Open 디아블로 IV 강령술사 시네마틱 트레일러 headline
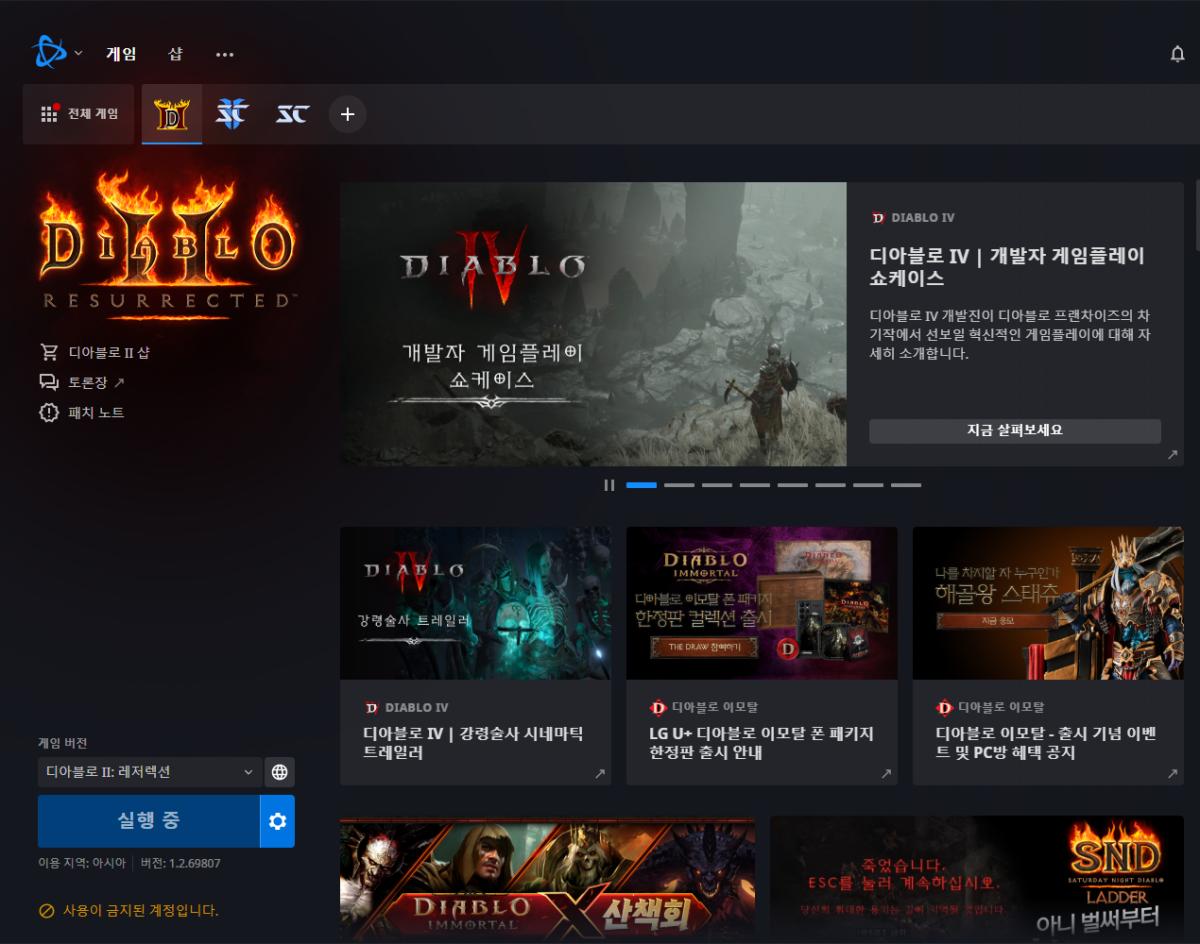The width and height of the screenshot is (1200, 944). (473, 743)
